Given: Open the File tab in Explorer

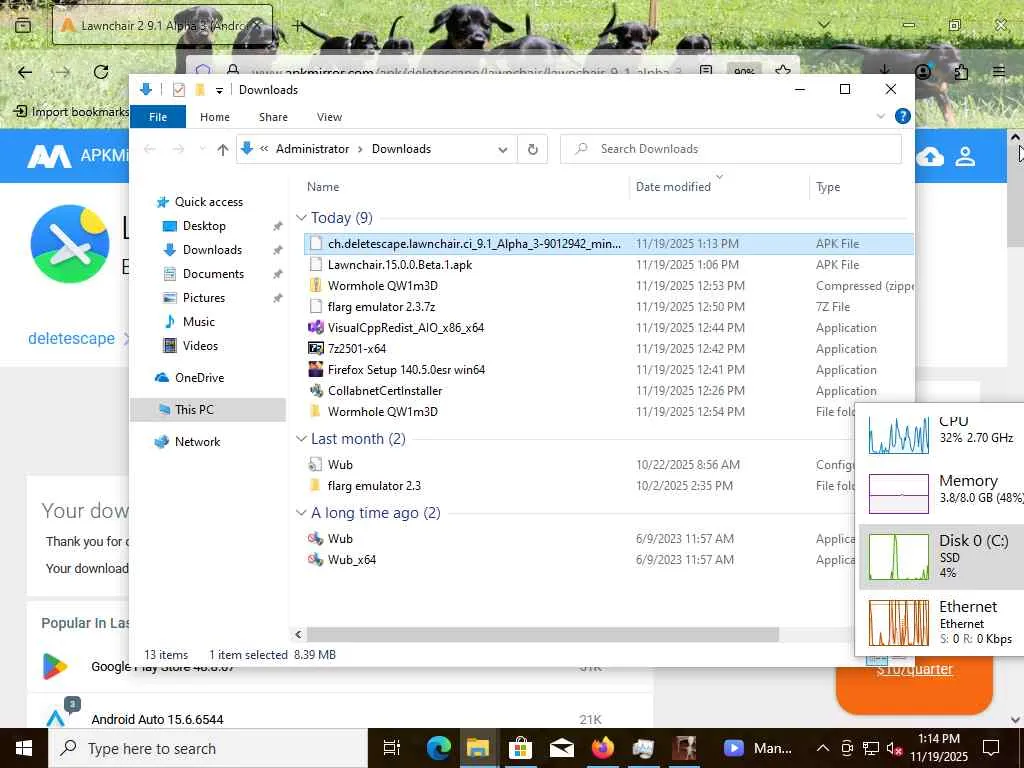Looking at the screenshot, I should (158, 117).
